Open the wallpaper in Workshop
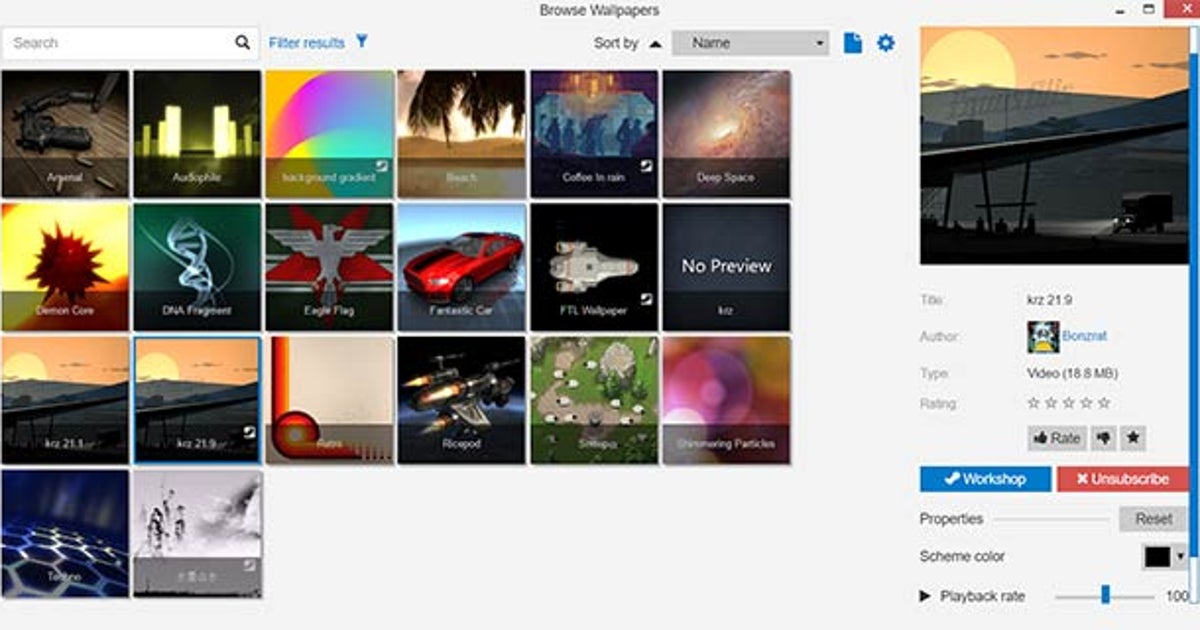1200x630 pixels. tap(985, 479)
